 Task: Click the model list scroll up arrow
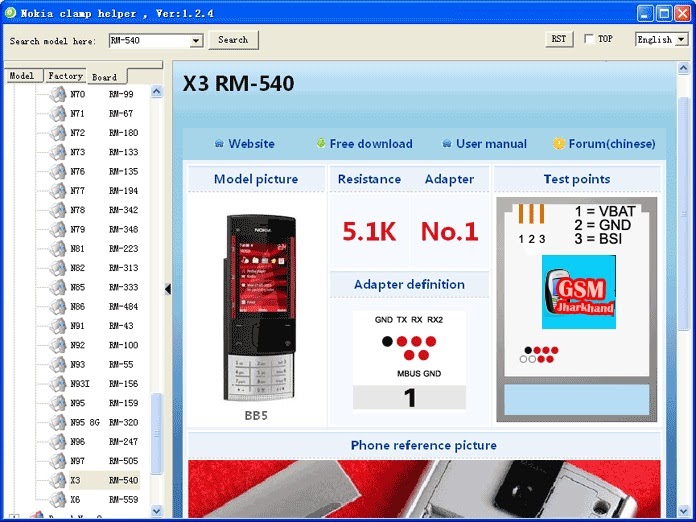coord(157,92)
